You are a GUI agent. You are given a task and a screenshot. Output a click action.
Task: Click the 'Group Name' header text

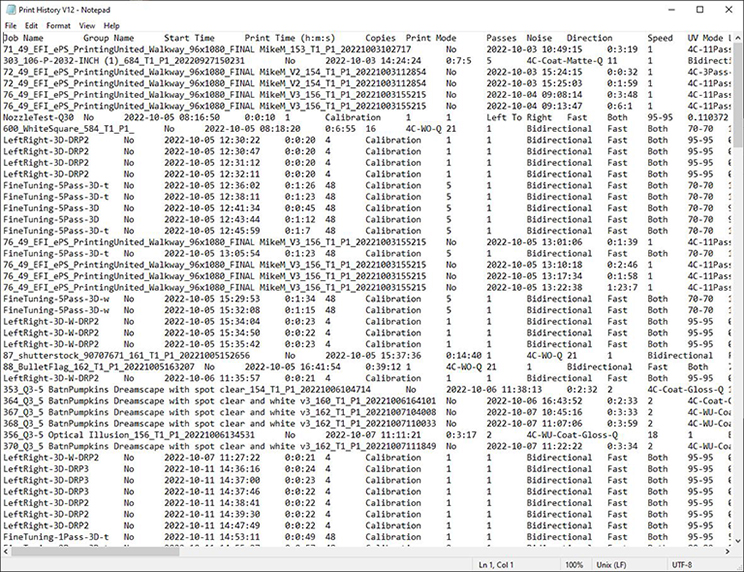pos(109,38)
